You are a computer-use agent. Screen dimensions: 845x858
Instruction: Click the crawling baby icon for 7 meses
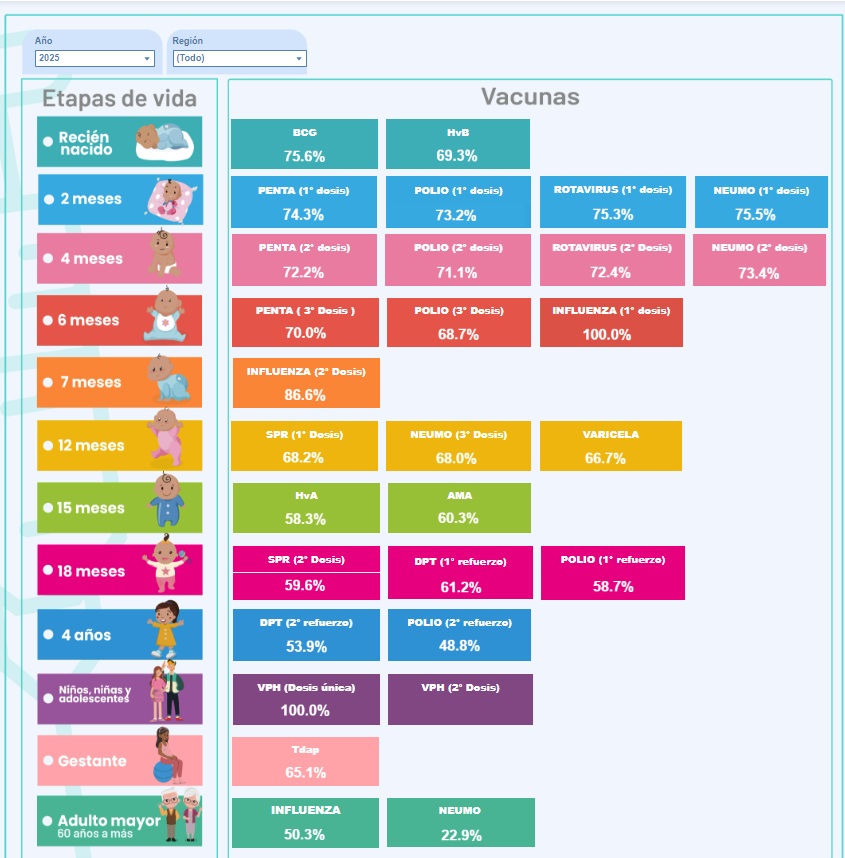169,379
